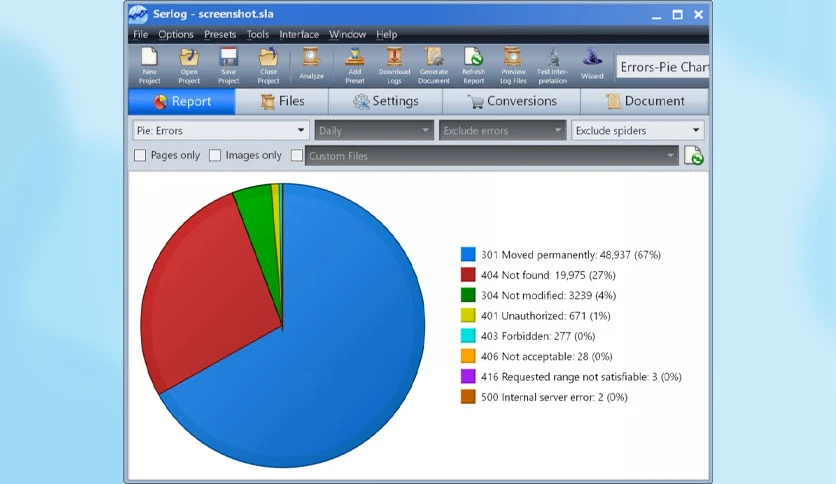
Task: Open the Pie: Errors report dropdown
Action: 221,131
